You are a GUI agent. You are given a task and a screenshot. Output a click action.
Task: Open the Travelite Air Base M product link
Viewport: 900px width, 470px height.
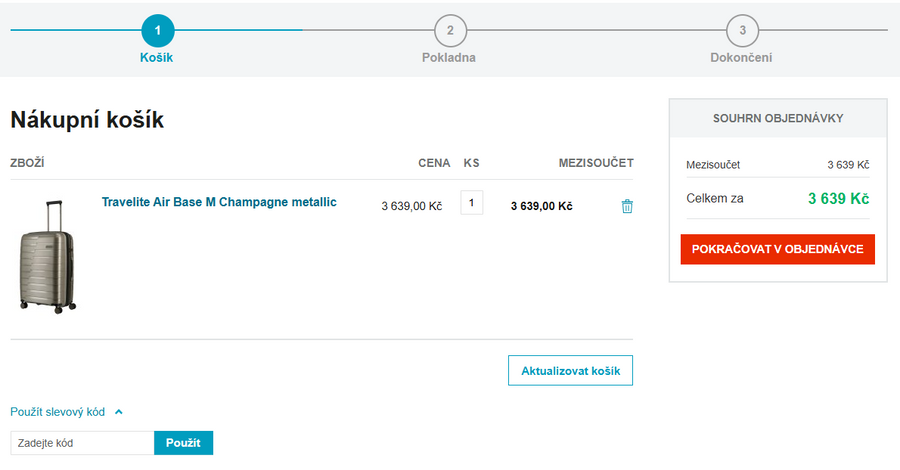tap(219, 202)
